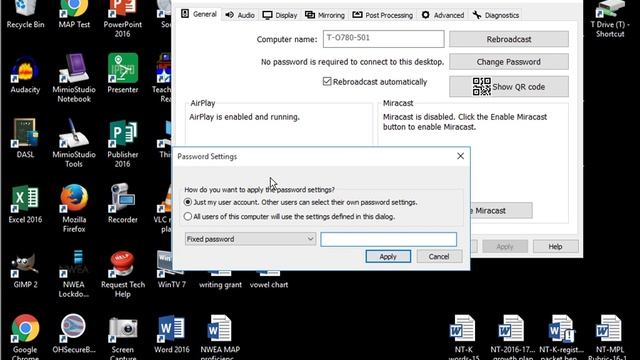This screenshot has height=360, width=640.
Task: Select the Just my user account option
Action: pos(188,202)
